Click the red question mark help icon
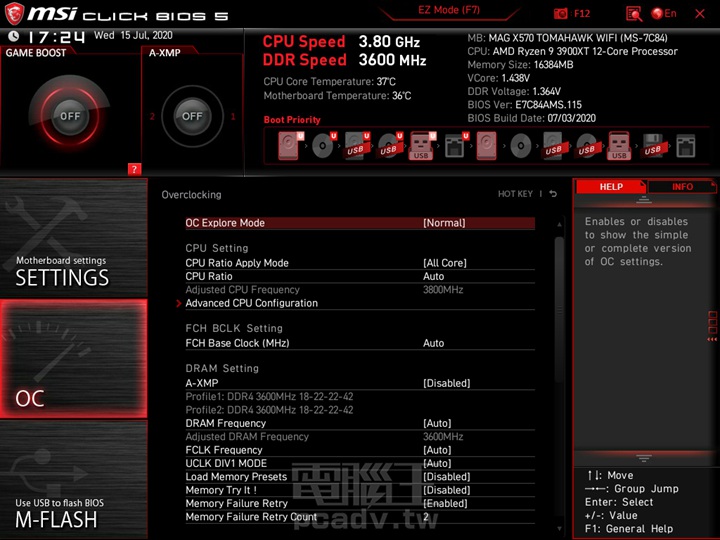Screen dimensions: 720x540 [x=134, y=169]
